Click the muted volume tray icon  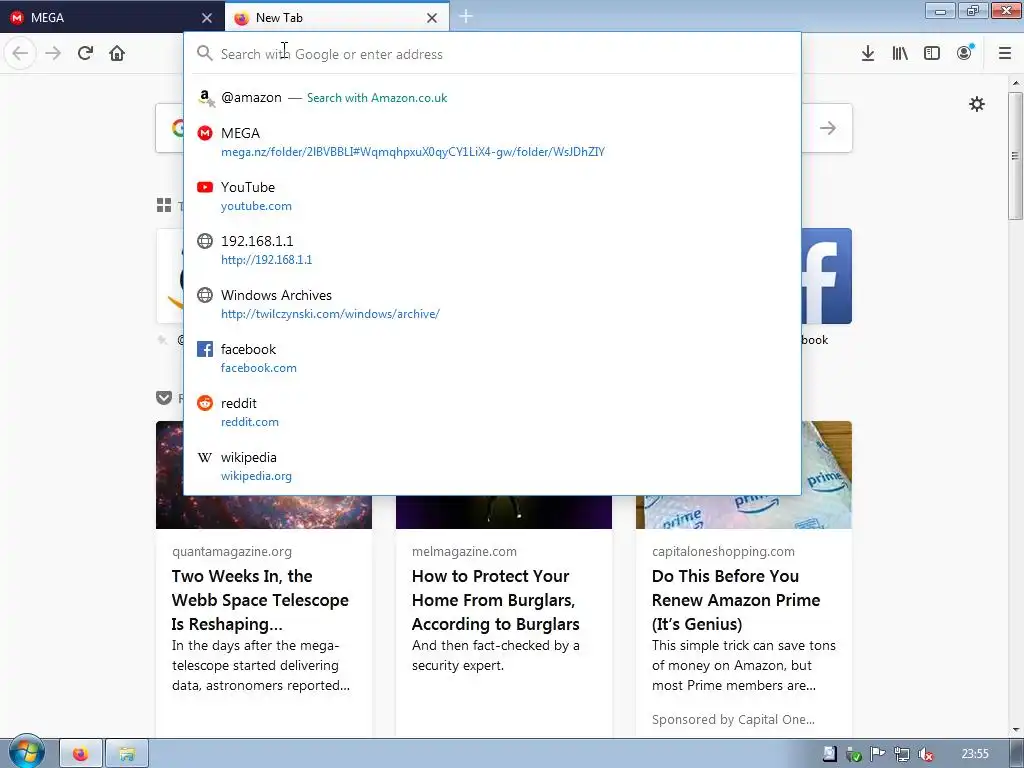[925, 754]
